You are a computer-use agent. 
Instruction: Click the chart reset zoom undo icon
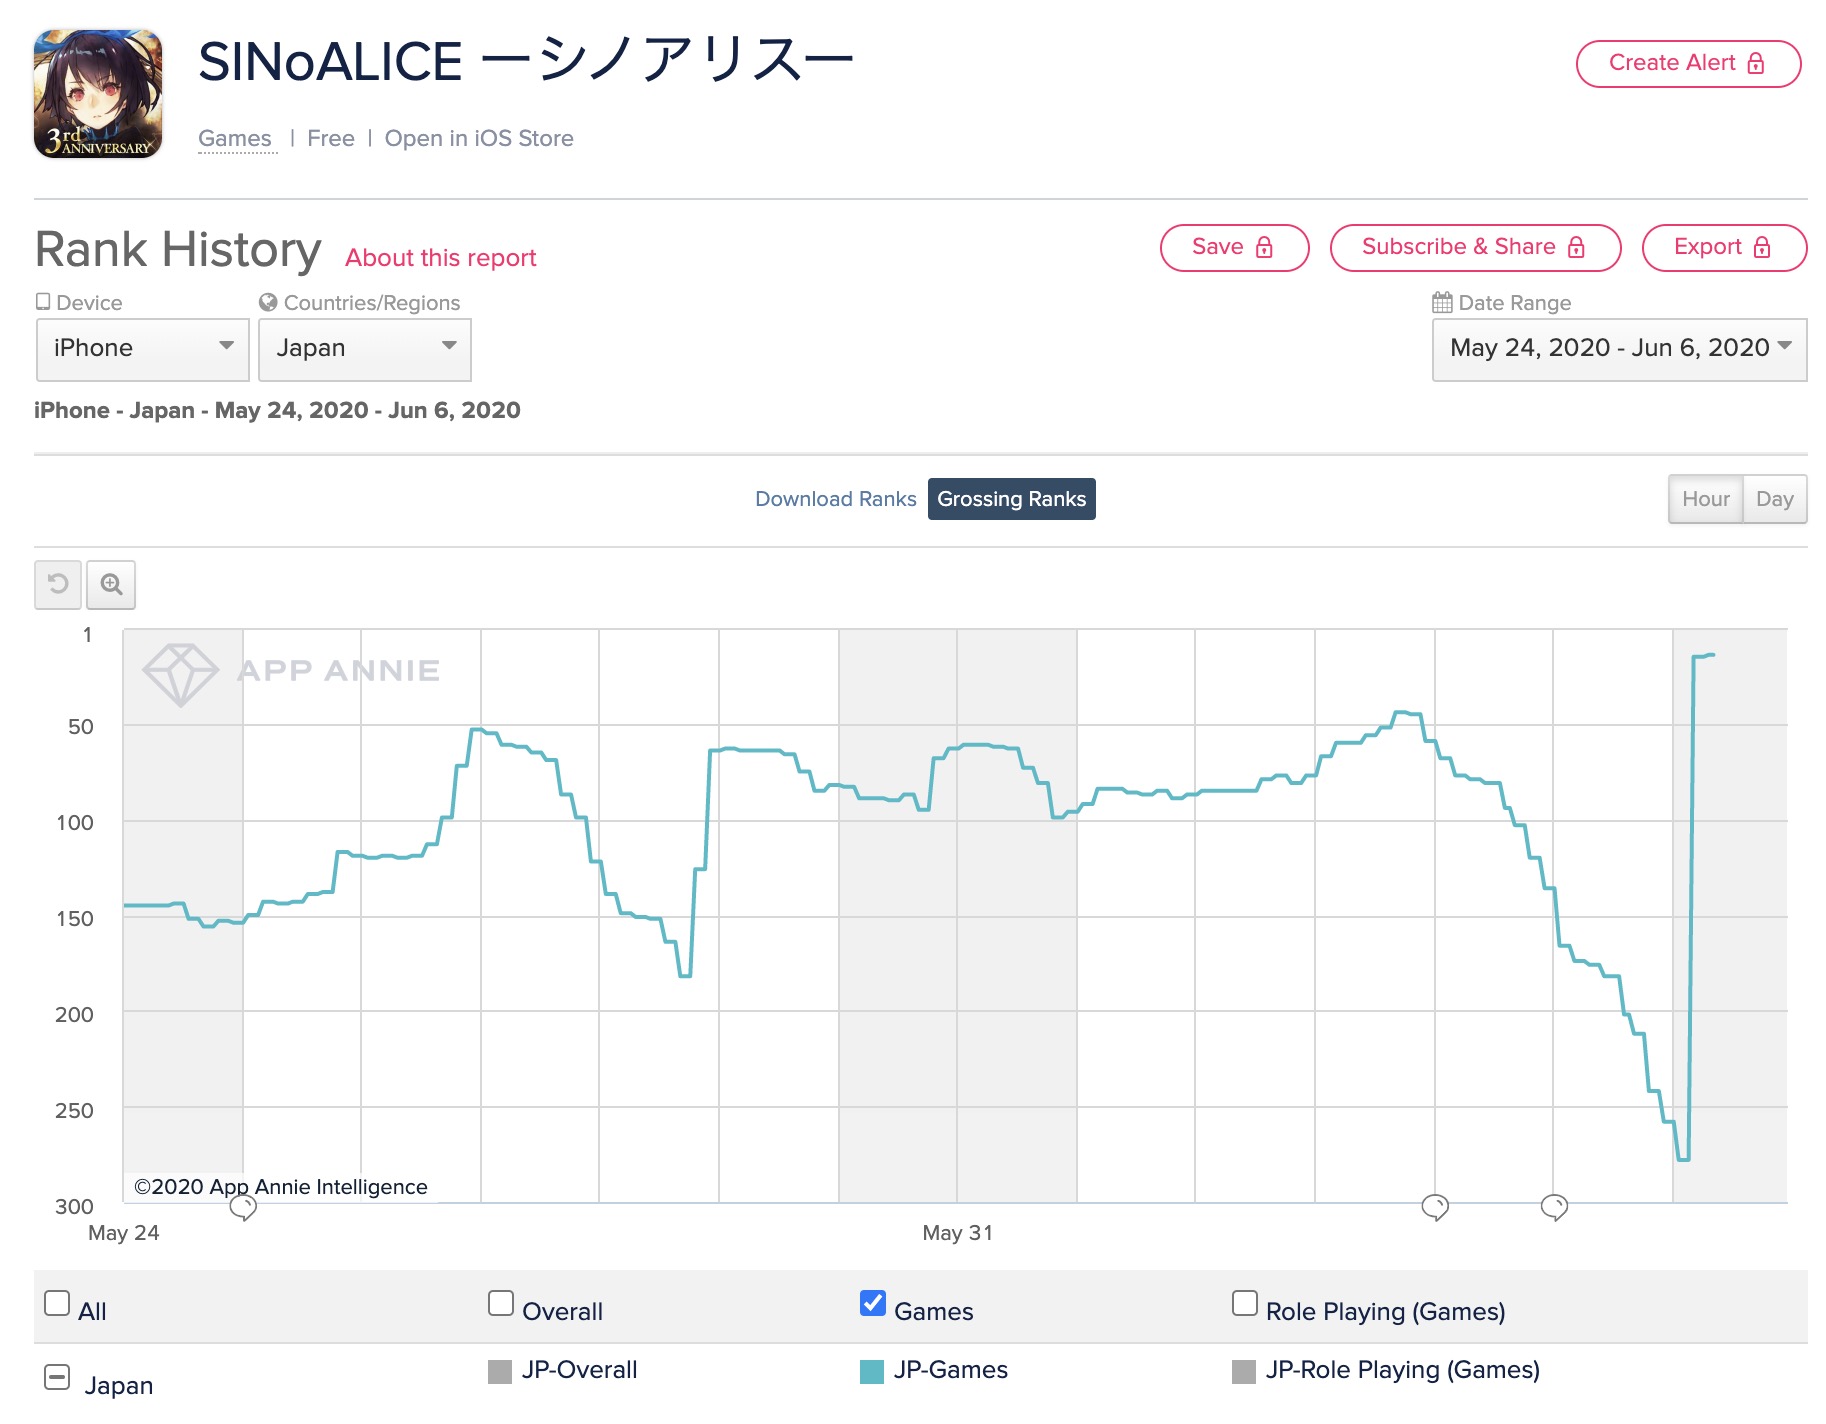click(58, 584)
